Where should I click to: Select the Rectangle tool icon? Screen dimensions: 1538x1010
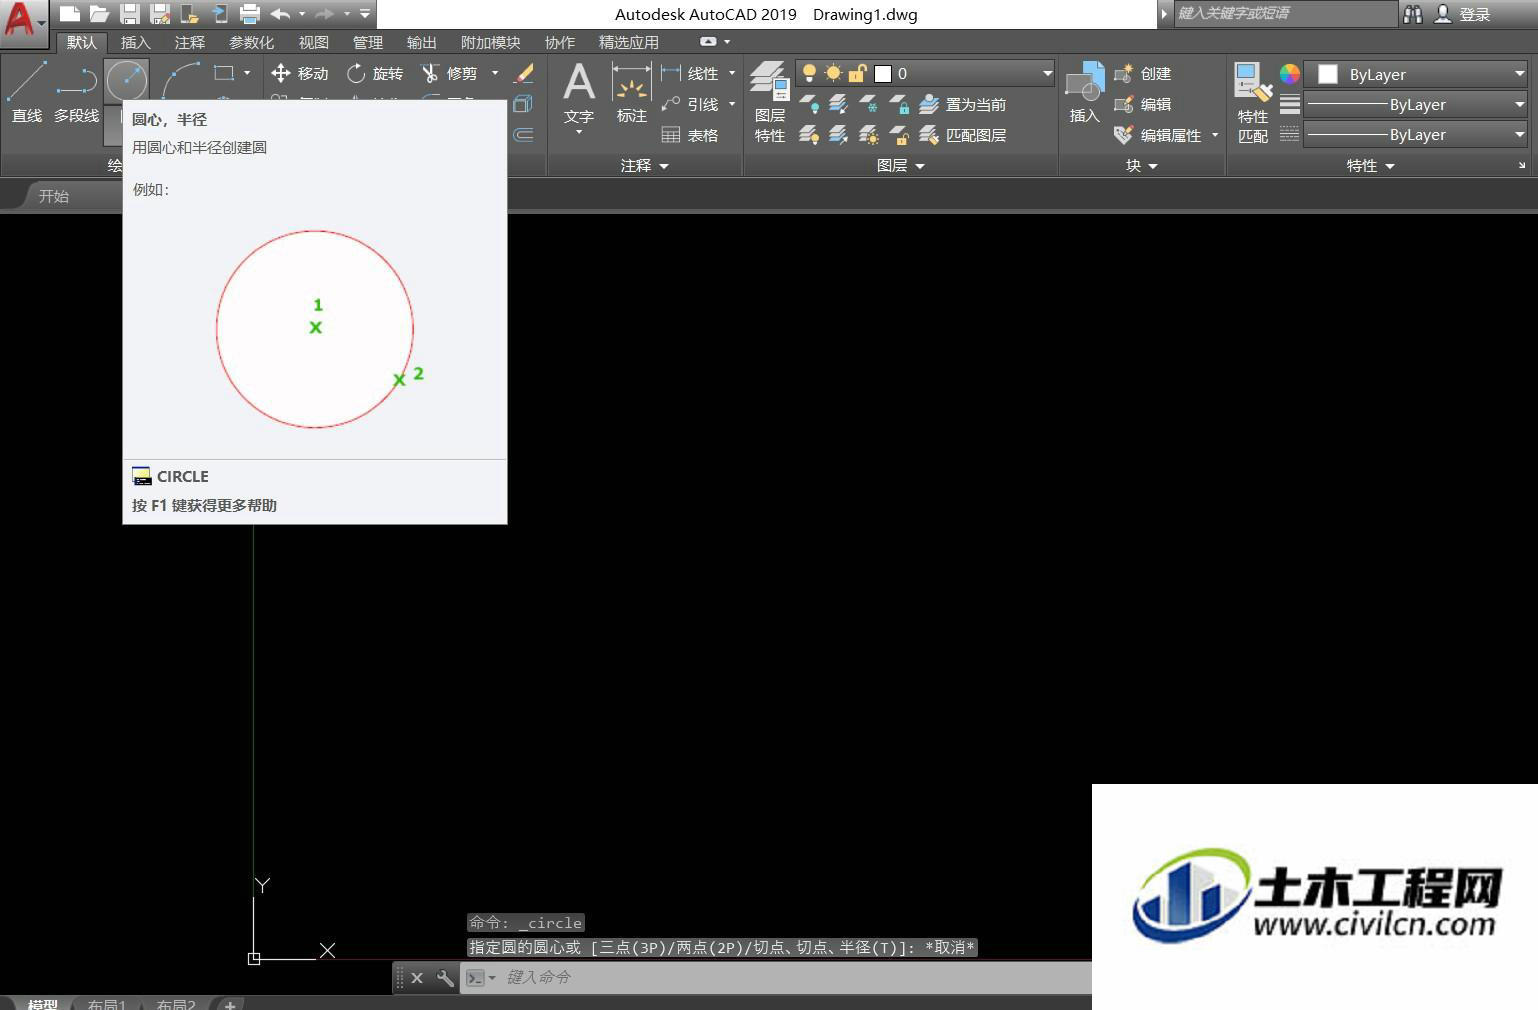[224, 73]
